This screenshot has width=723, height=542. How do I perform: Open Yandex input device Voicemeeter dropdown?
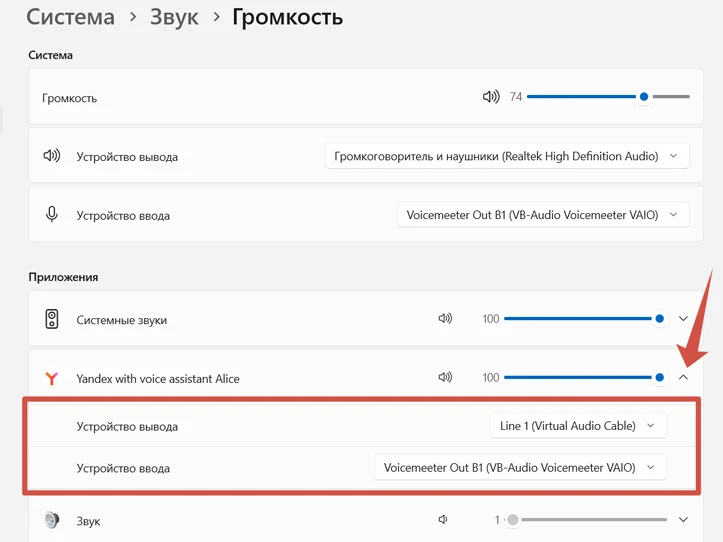pos(520,468)
